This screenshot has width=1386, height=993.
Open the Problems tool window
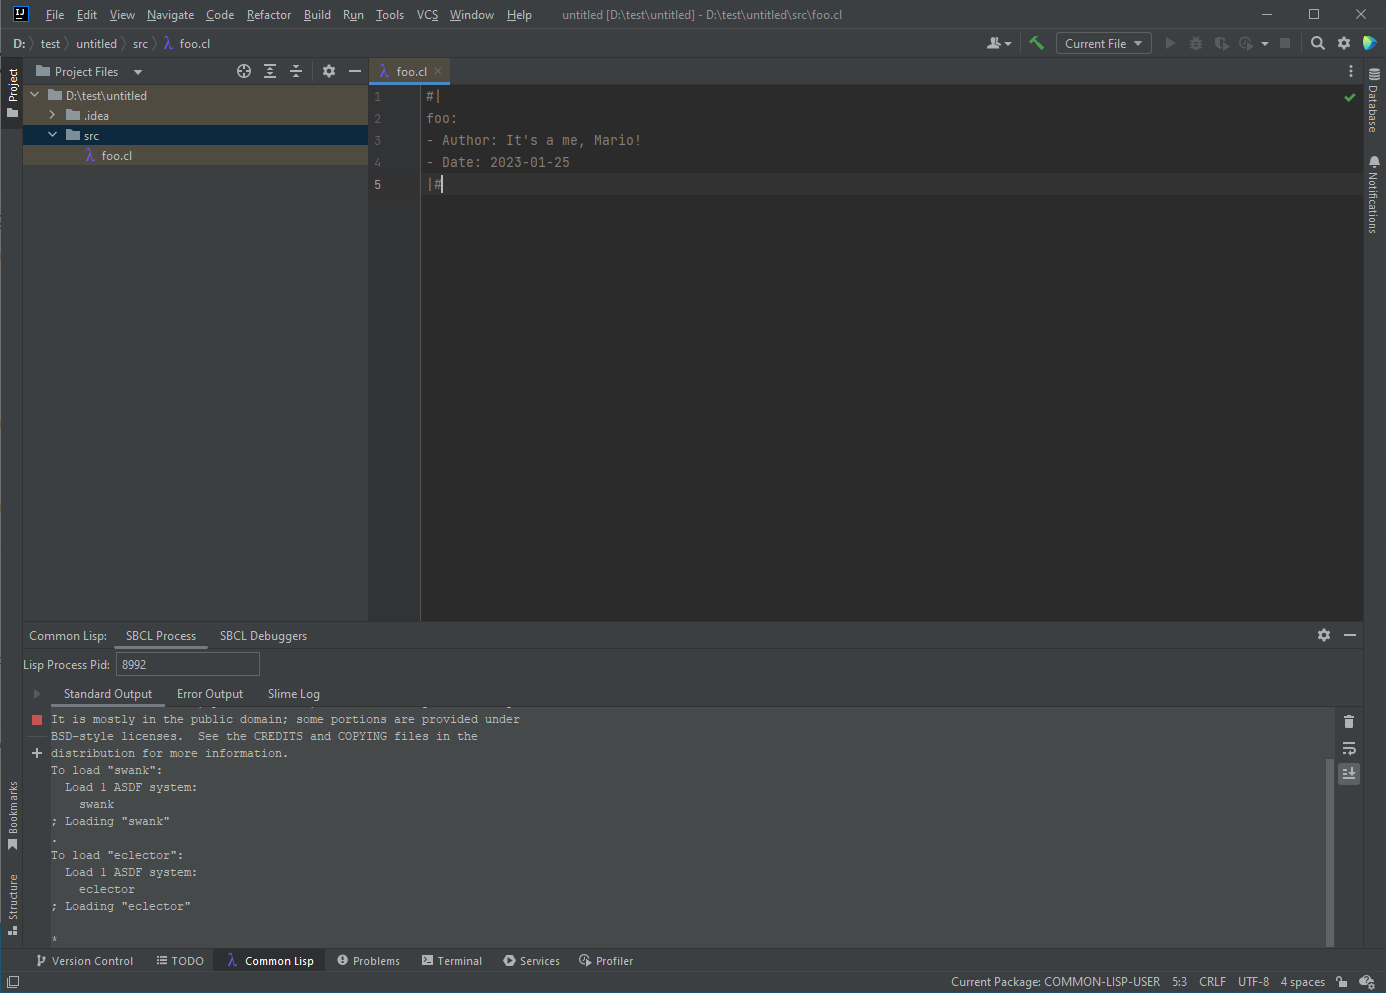pos(368,961)
